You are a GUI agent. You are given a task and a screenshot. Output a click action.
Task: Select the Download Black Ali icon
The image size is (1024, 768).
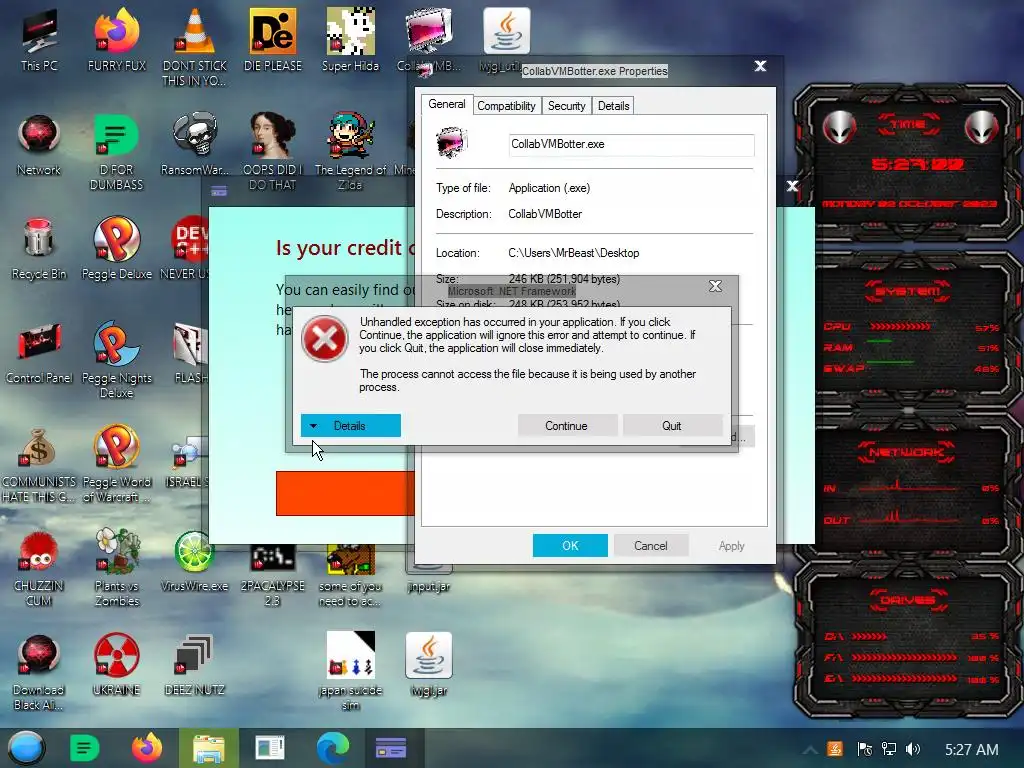[x=39, y=672]
